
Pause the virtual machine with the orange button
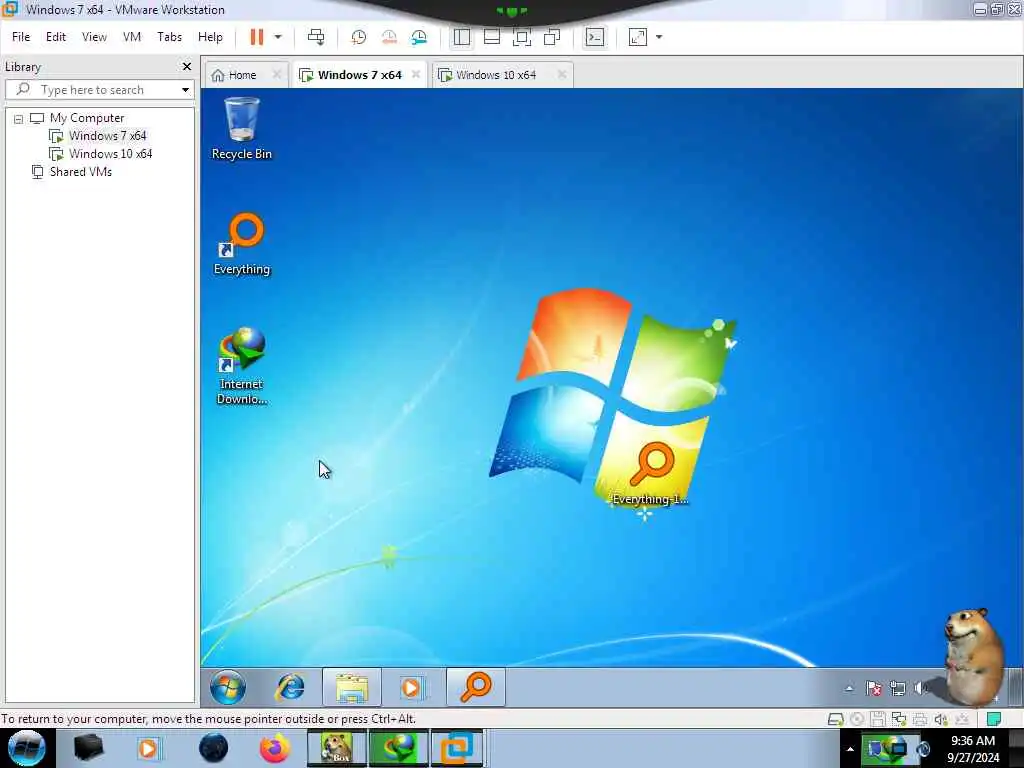click(257, 37)
